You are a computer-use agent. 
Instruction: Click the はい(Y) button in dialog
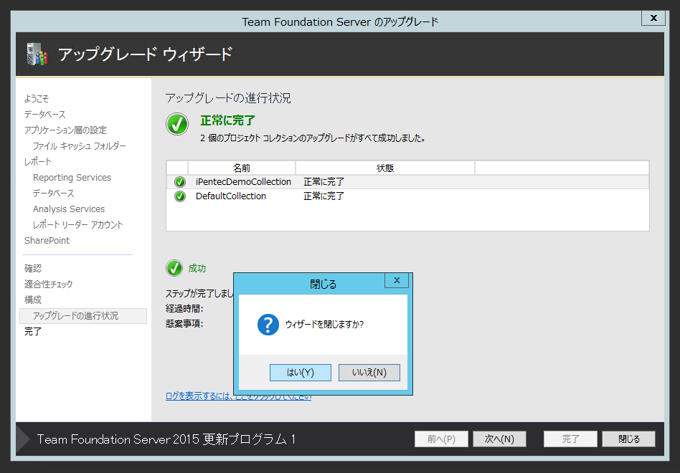(300, 372)
